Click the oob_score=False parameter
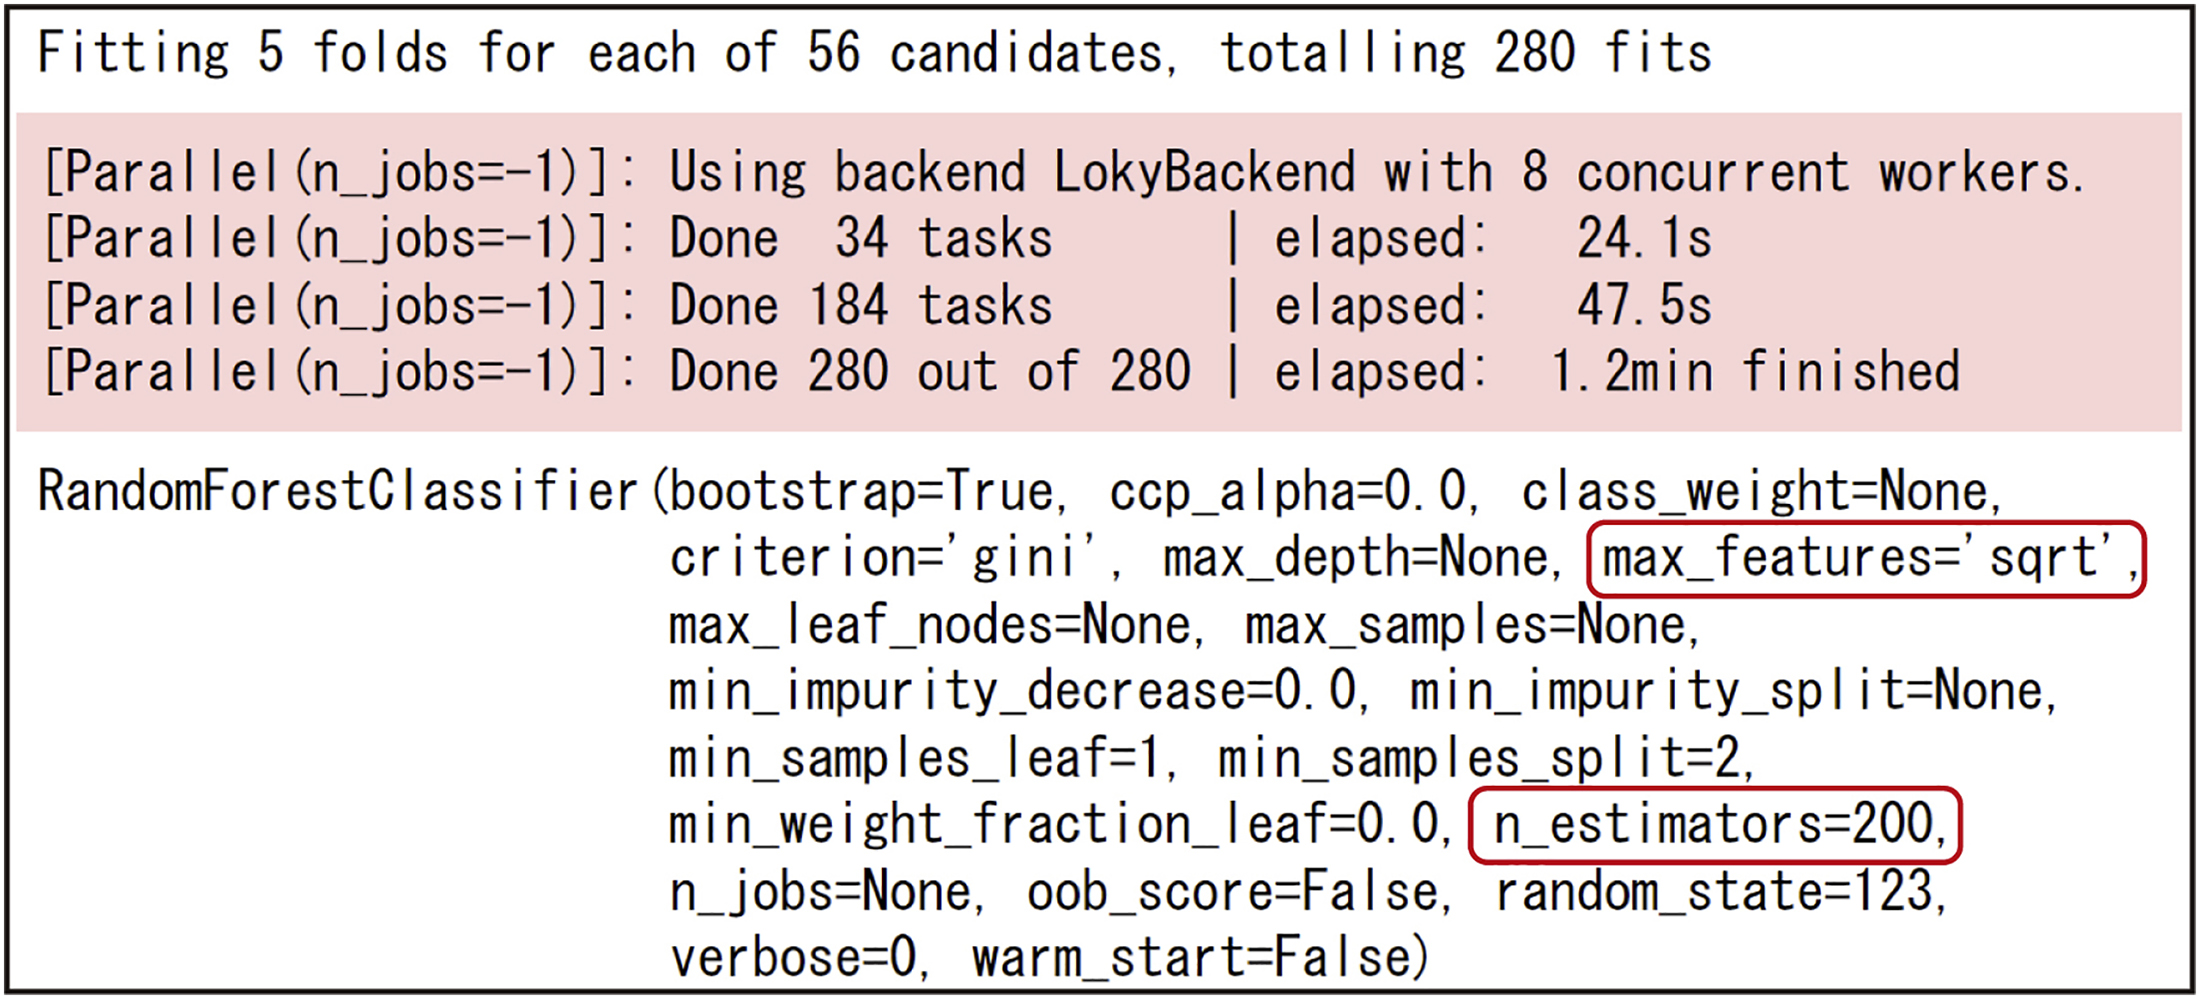 pyautogui.click(x=1236, y=892)
